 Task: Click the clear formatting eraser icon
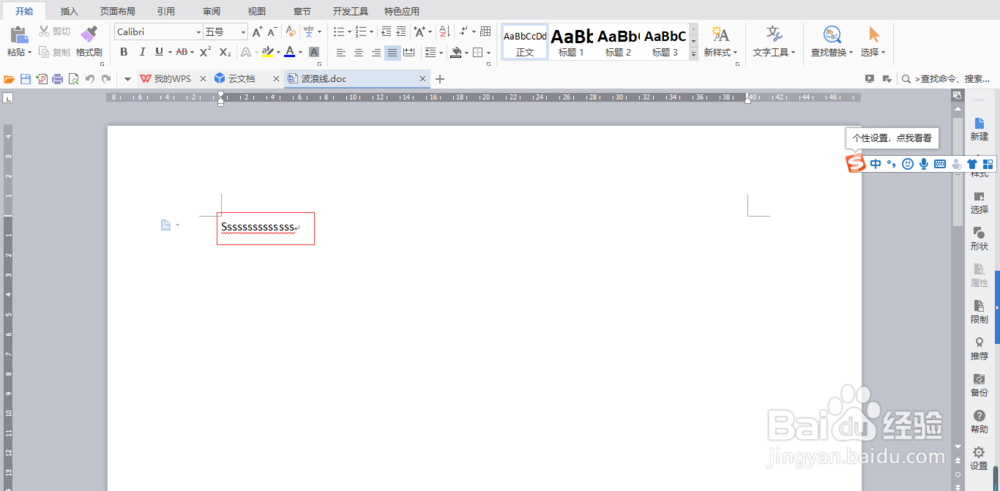[x=291, y=31]
